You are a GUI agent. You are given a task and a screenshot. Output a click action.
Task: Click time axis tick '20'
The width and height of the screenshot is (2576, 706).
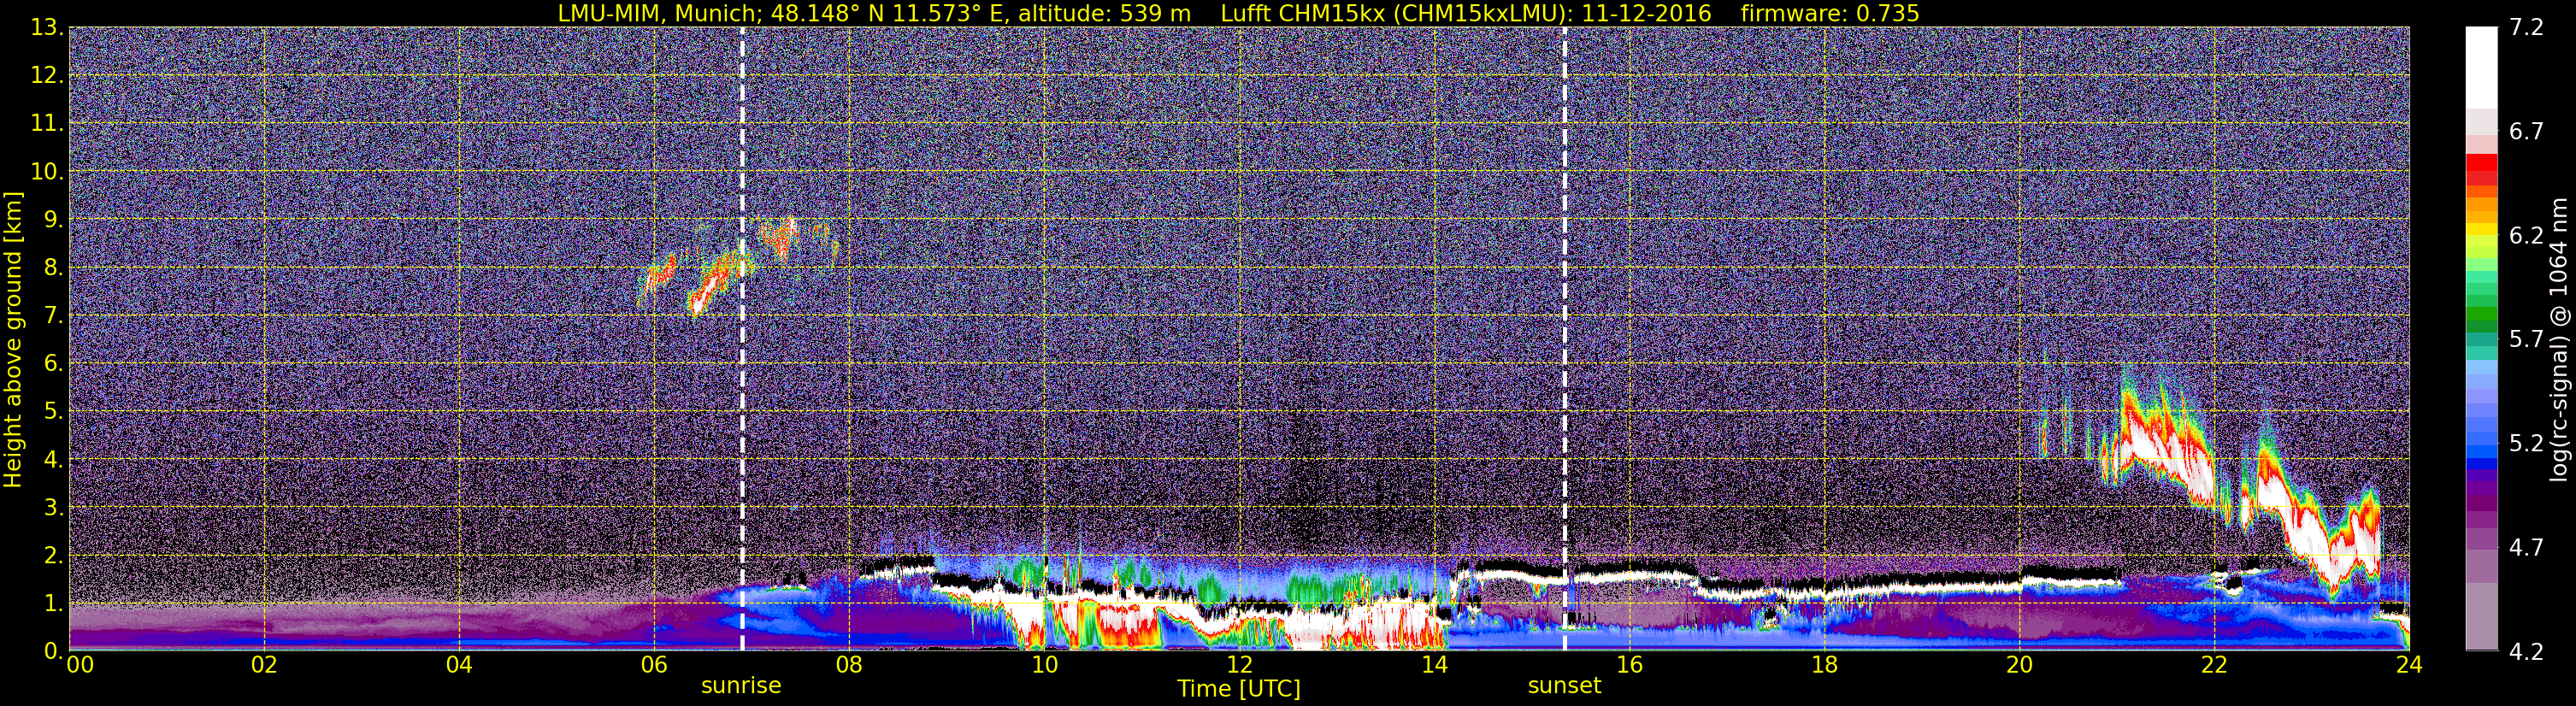coord(2019,666)
